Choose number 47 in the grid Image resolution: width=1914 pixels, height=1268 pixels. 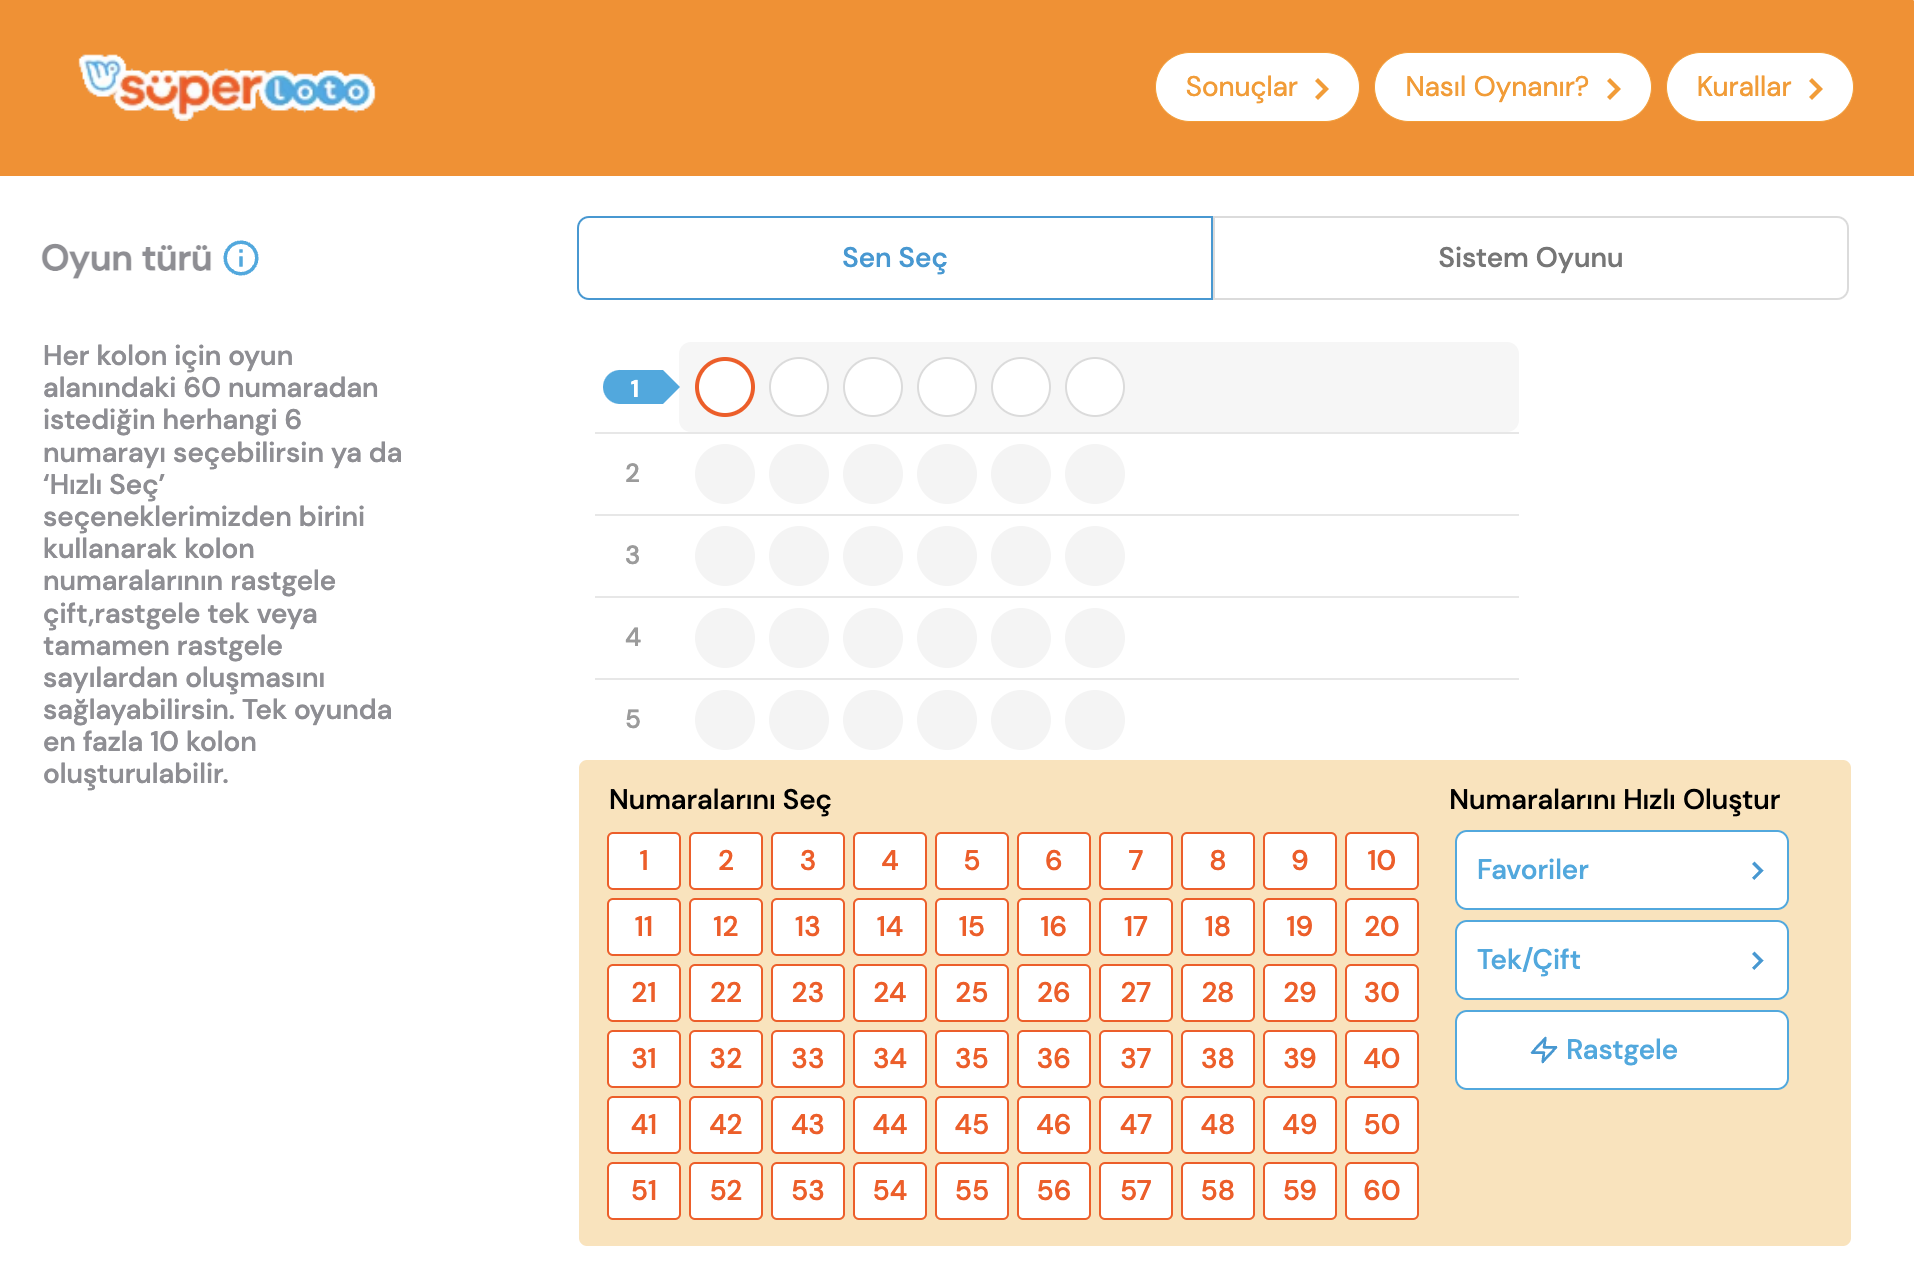point(1136,1125)
